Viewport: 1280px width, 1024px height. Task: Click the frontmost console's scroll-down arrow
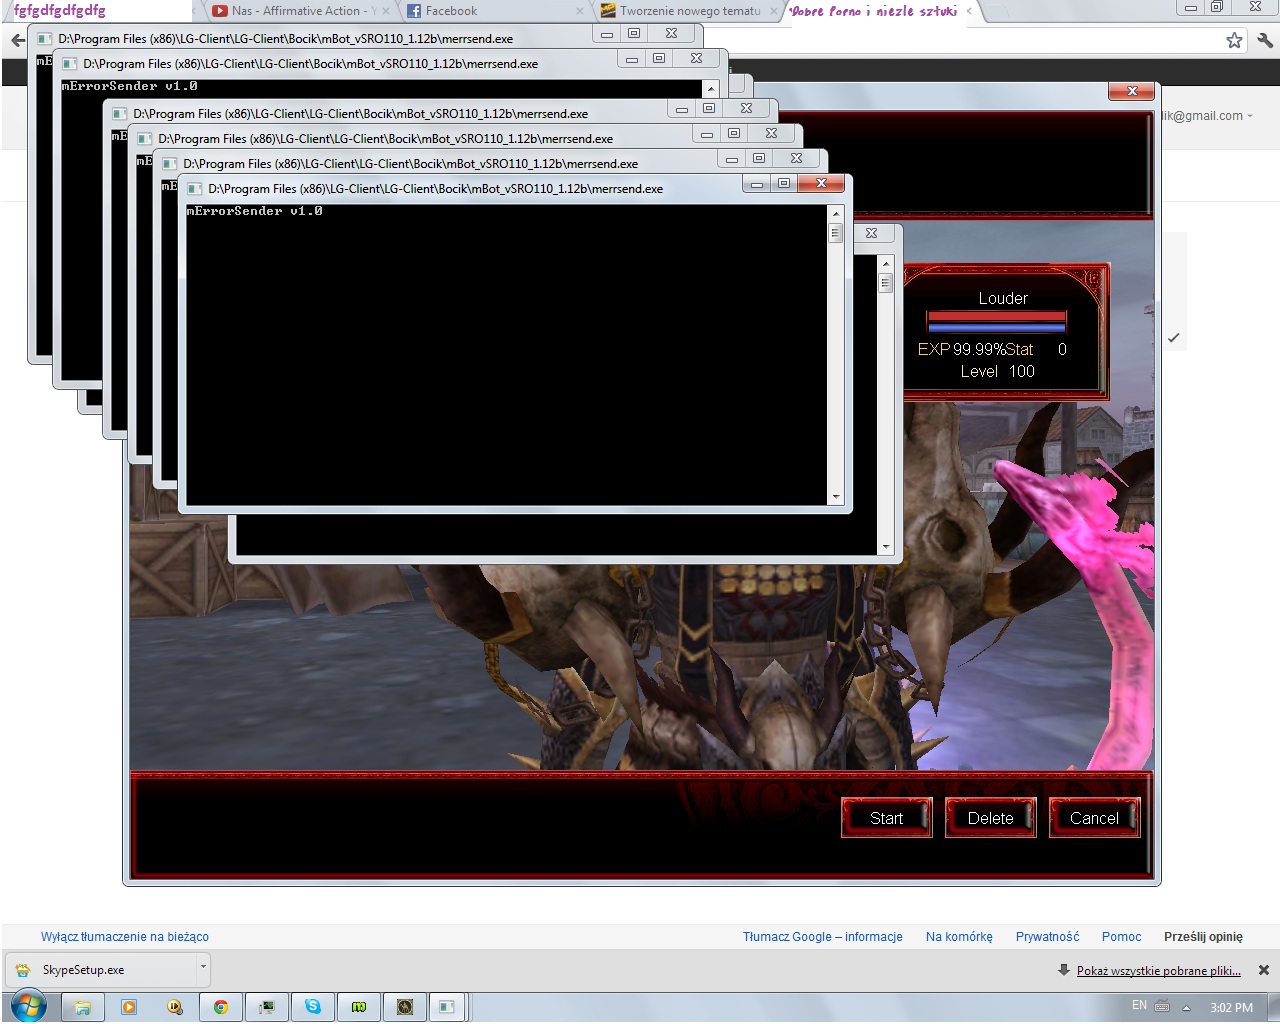(836, 497)
